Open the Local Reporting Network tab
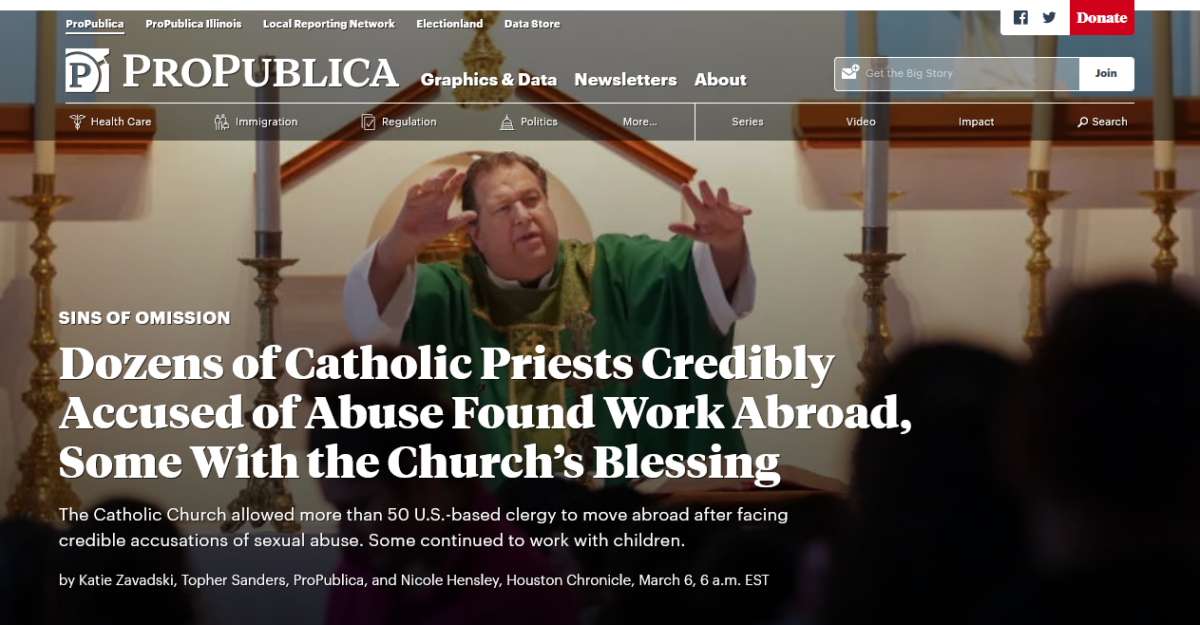Screen dimensions: 1200x625 329,24
